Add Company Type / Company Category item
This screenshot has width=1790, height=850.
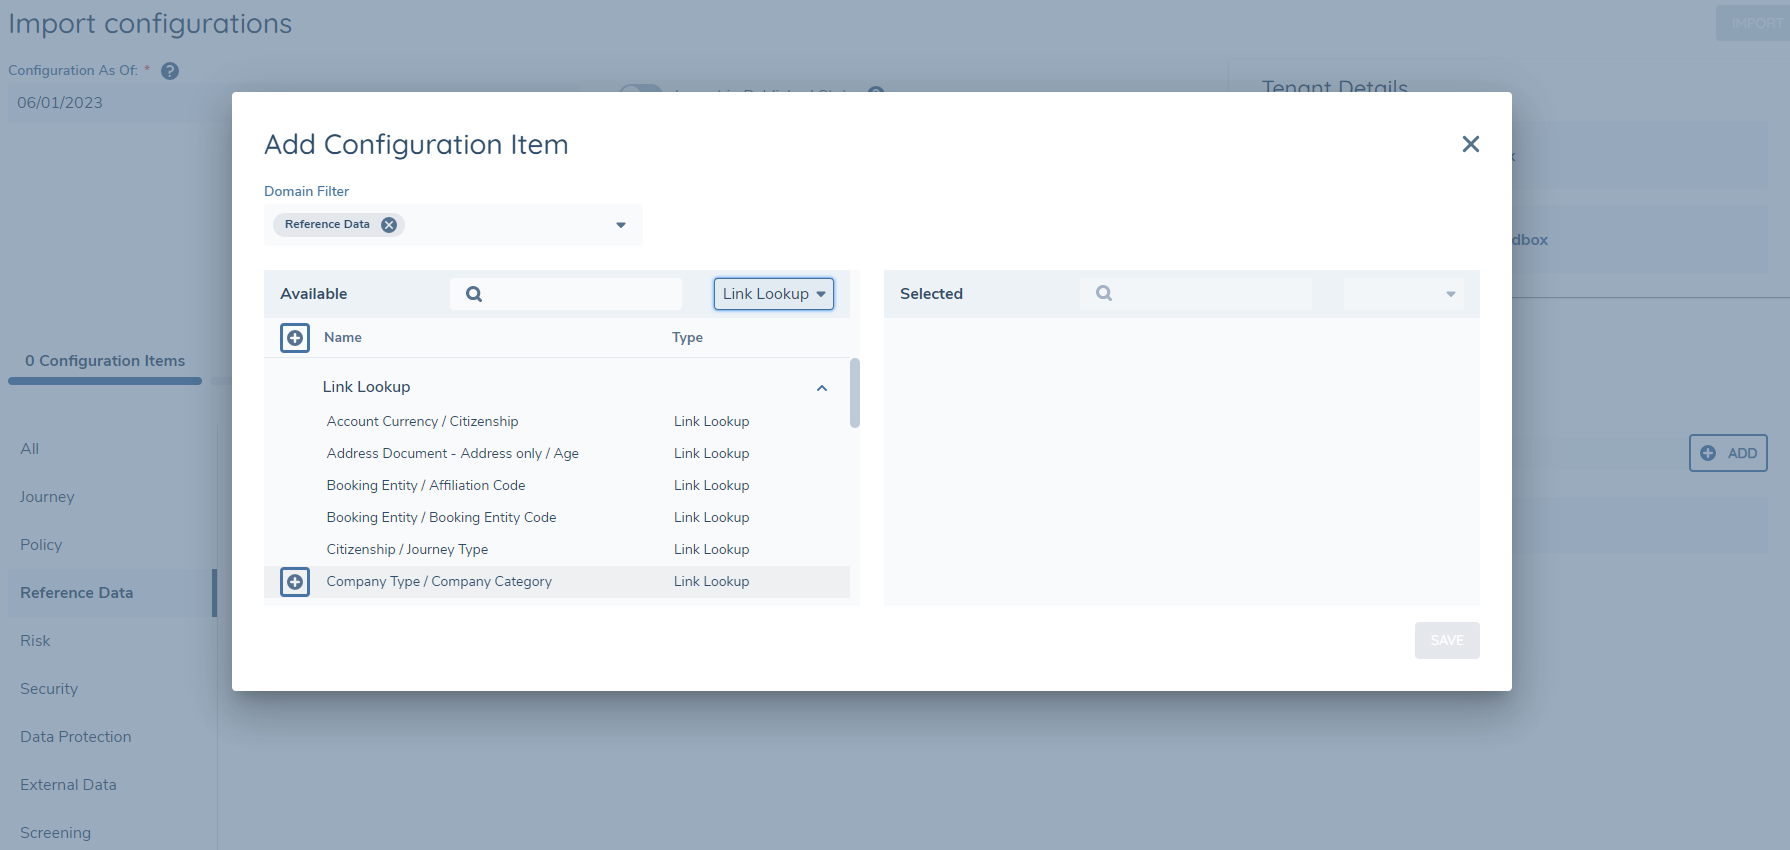coord(295,582)
